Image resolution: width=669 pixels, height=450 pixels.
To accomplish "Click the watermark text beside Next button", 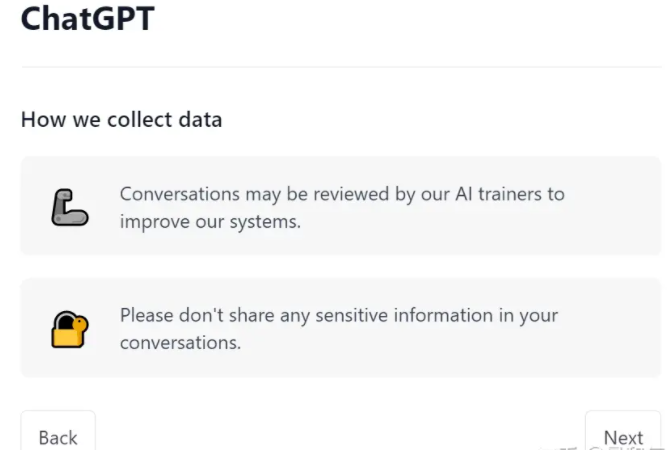I will (x=602, y=447).
